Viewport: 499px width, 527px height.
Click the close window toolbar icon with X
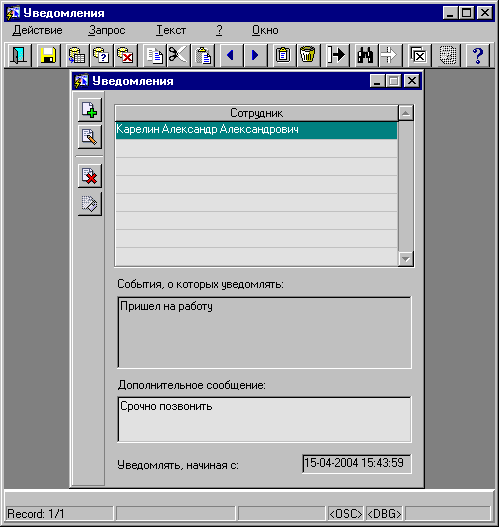419,55
